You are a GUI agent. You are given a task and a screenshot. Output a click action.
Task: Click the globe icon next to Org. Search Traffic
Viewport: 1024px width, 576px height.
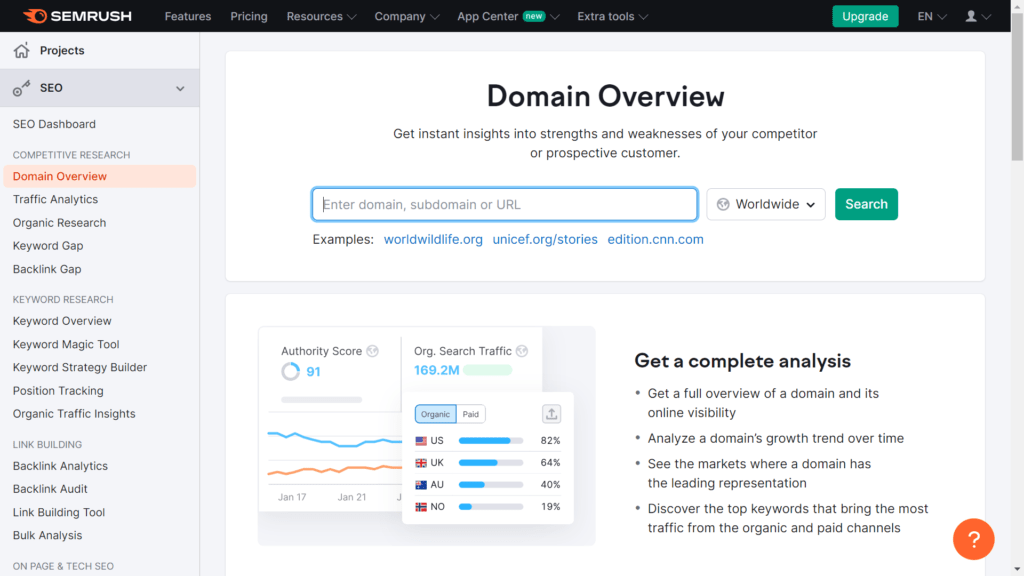(521, 351)
